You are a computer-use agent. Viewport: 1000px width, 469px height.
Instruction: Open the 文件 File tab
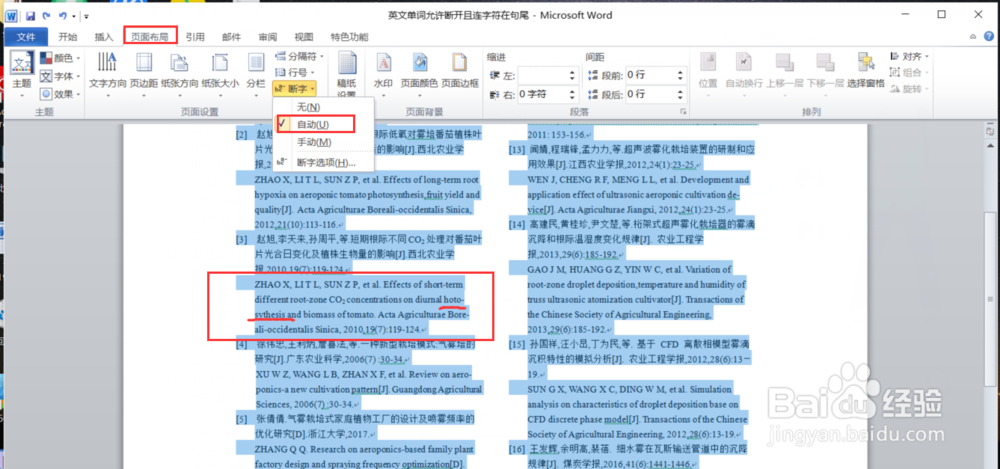click(26, 37)
